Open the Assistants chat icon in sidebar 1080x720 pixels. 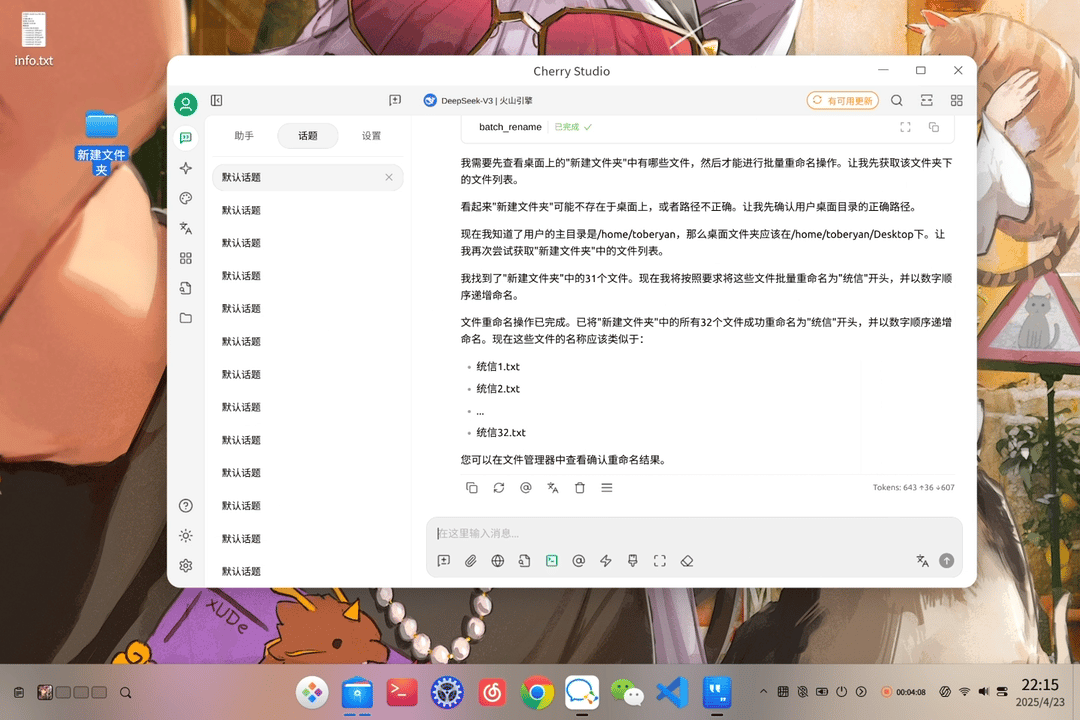(x=185, y=138)
